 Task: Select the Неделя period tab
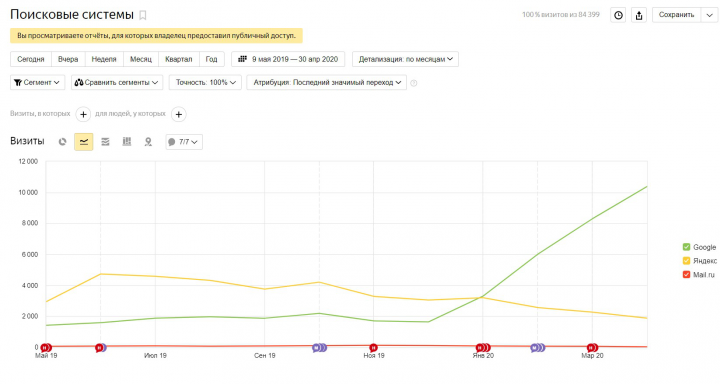click(x=104, y=59)
